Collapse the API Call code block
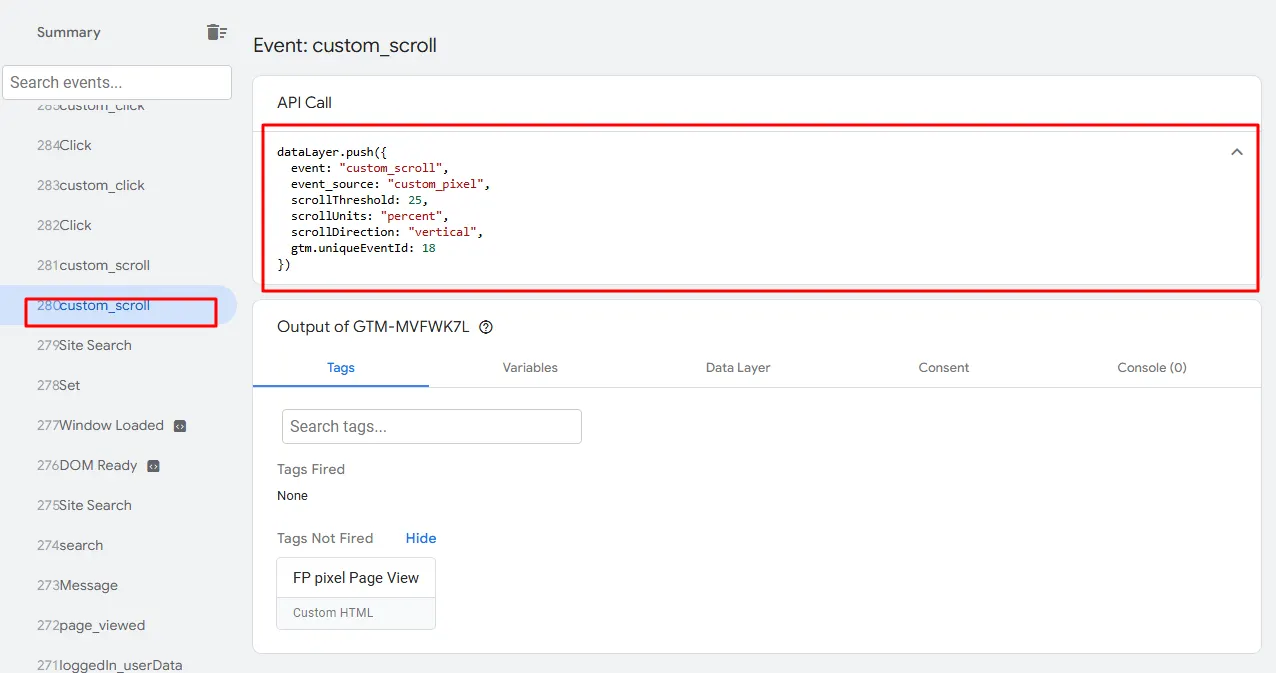Image resolution: width=1276 pixels, height=673 pixels. point(1237,152)
